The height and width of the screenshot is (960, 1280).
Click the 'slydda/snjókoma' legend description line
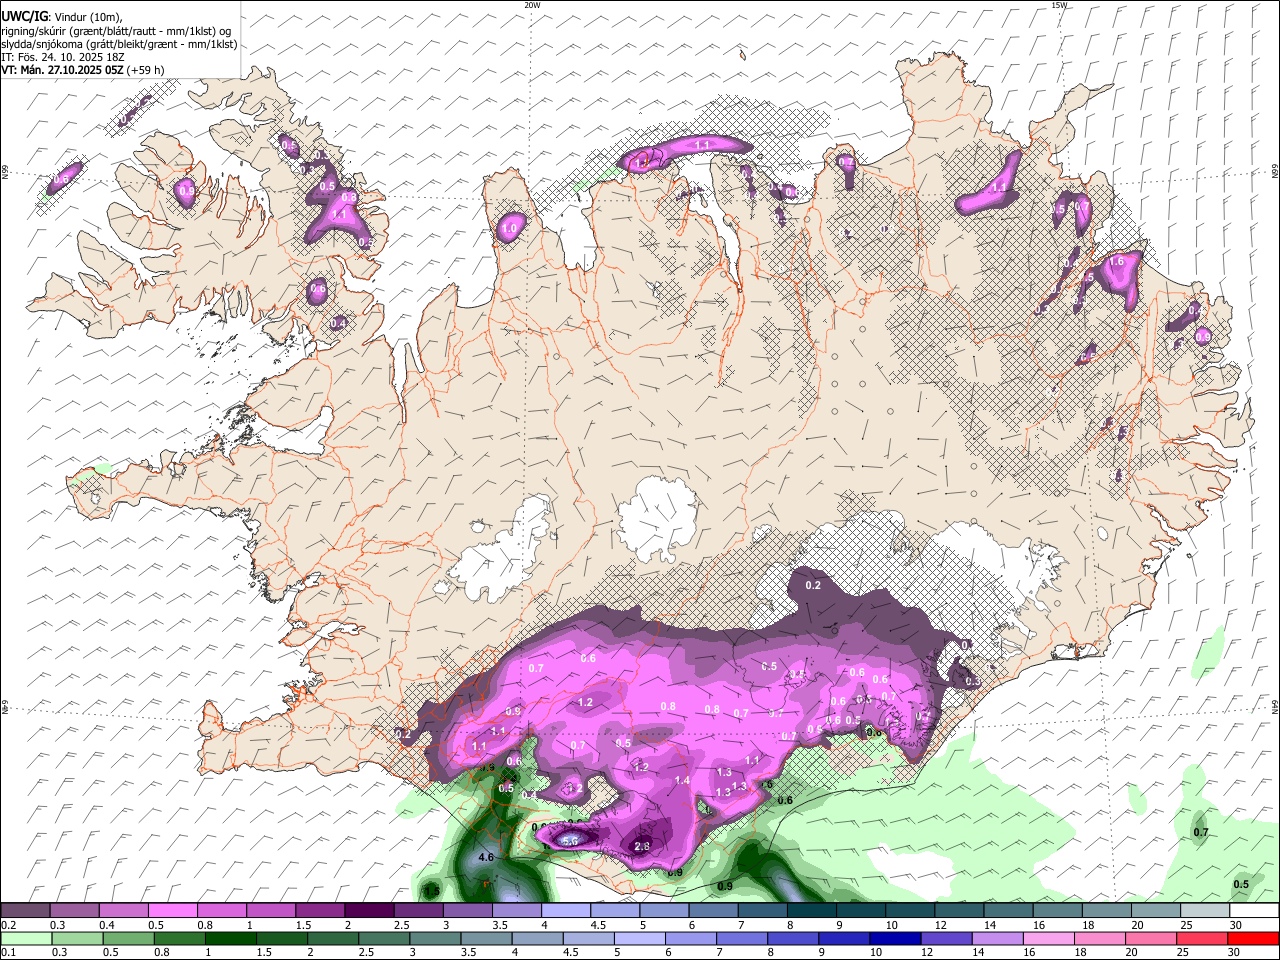[120, 44]
